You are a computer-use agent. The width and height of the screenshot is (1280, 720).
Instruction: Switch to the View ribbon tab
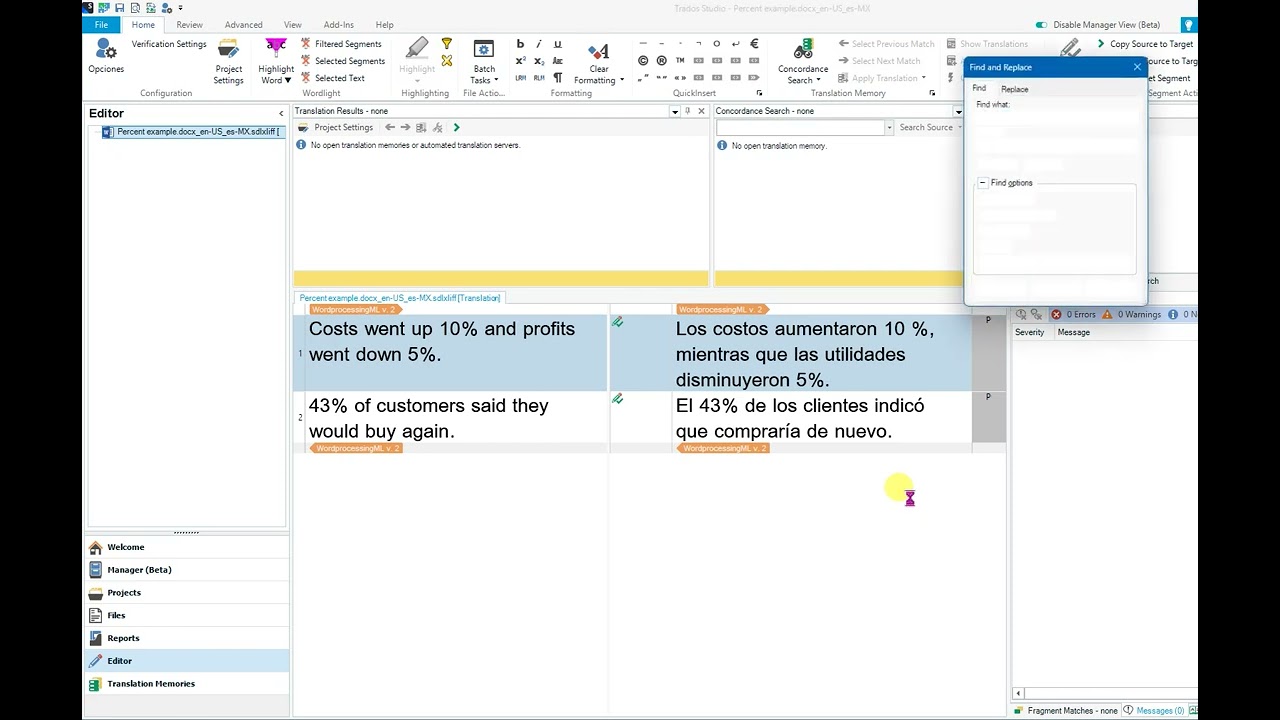pyautogui.click(x=292, y=25)
